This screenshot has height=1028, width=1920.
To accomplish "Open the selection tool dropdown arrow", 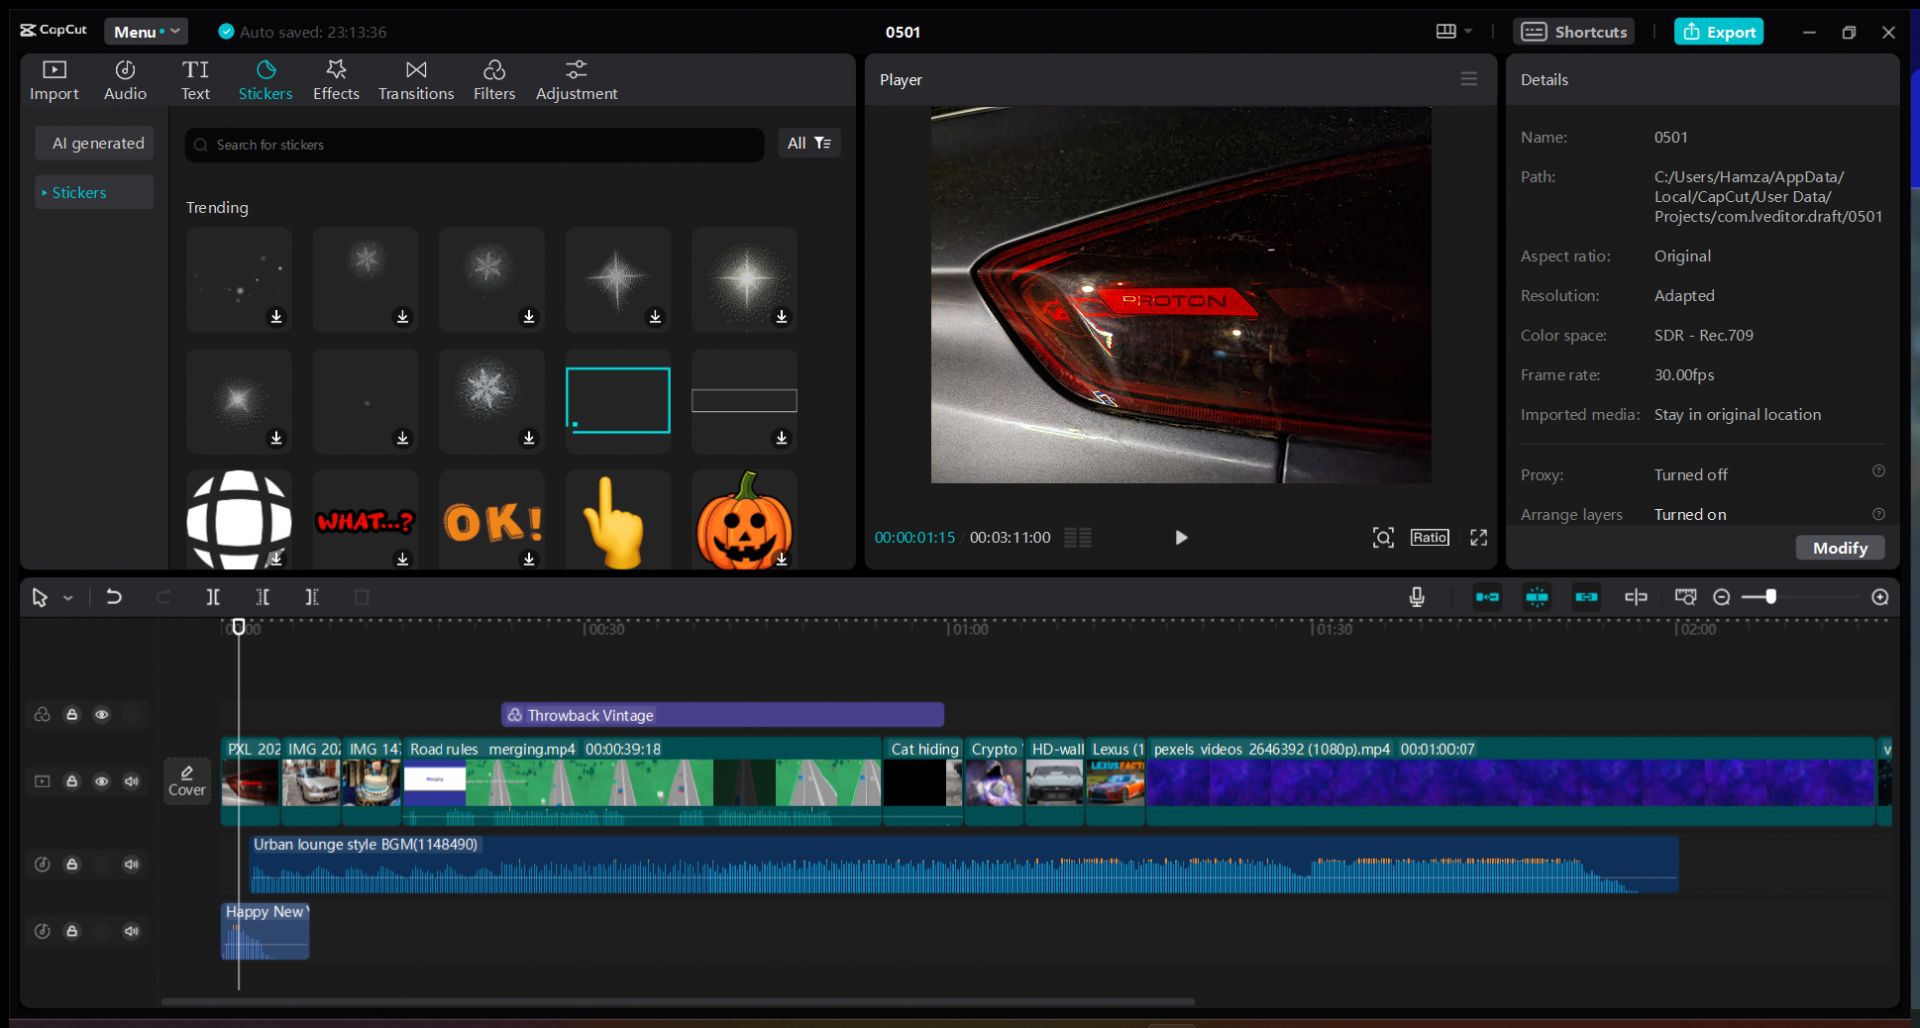I will tap(67, 597).
